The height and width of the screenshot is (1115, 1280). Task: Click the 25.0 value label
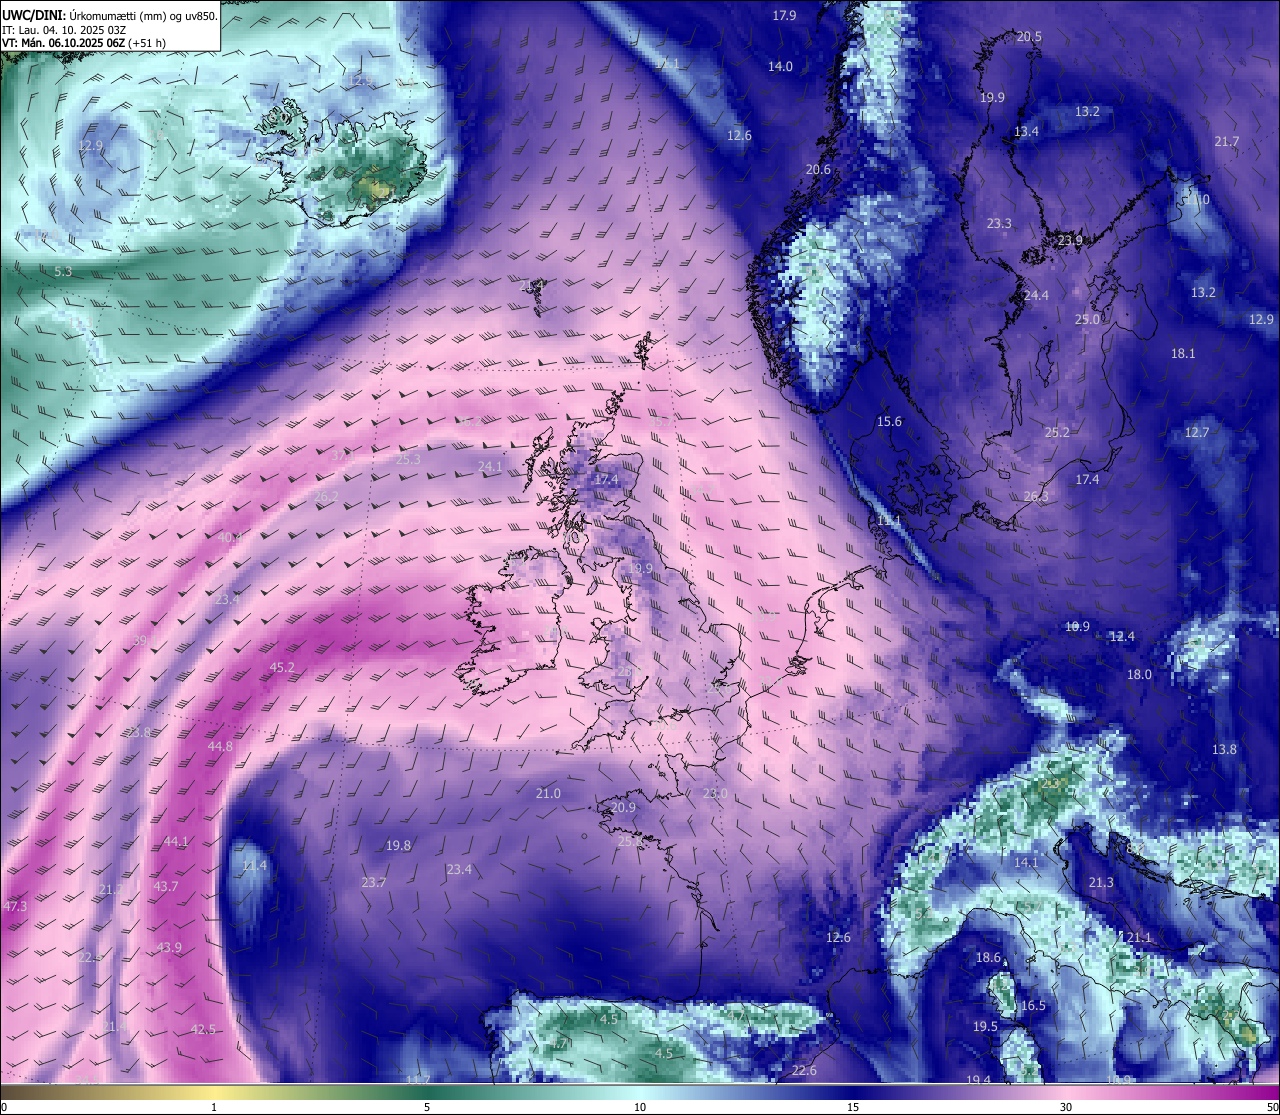[1087, 320]
